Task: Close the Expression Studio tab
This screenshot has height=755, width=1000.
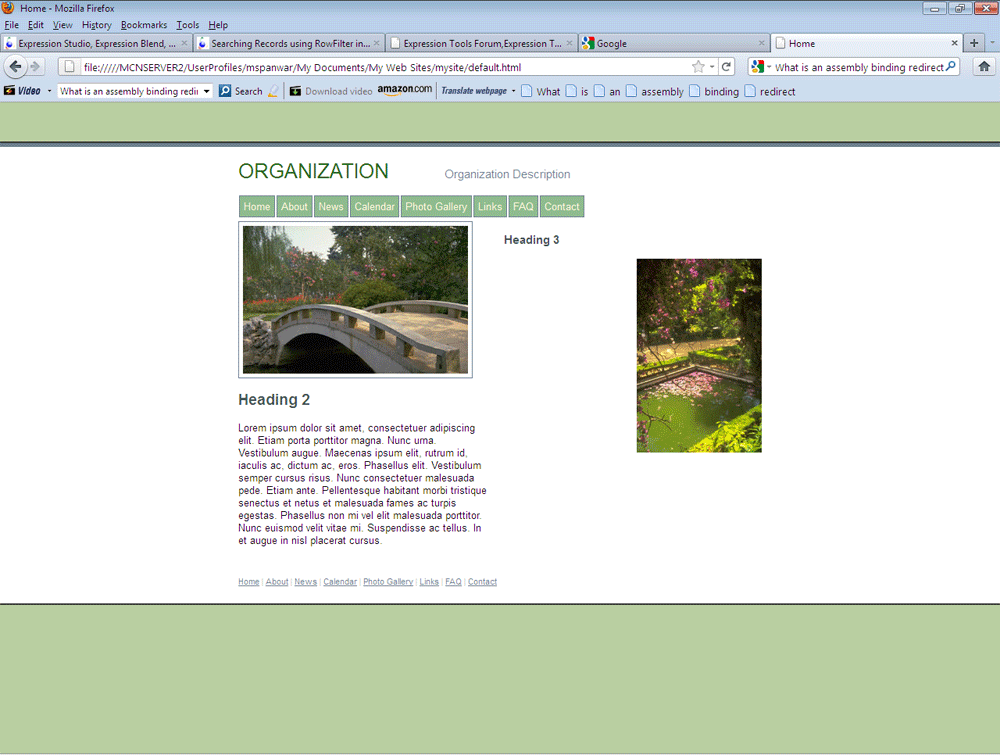Action: tap(184, 43)
